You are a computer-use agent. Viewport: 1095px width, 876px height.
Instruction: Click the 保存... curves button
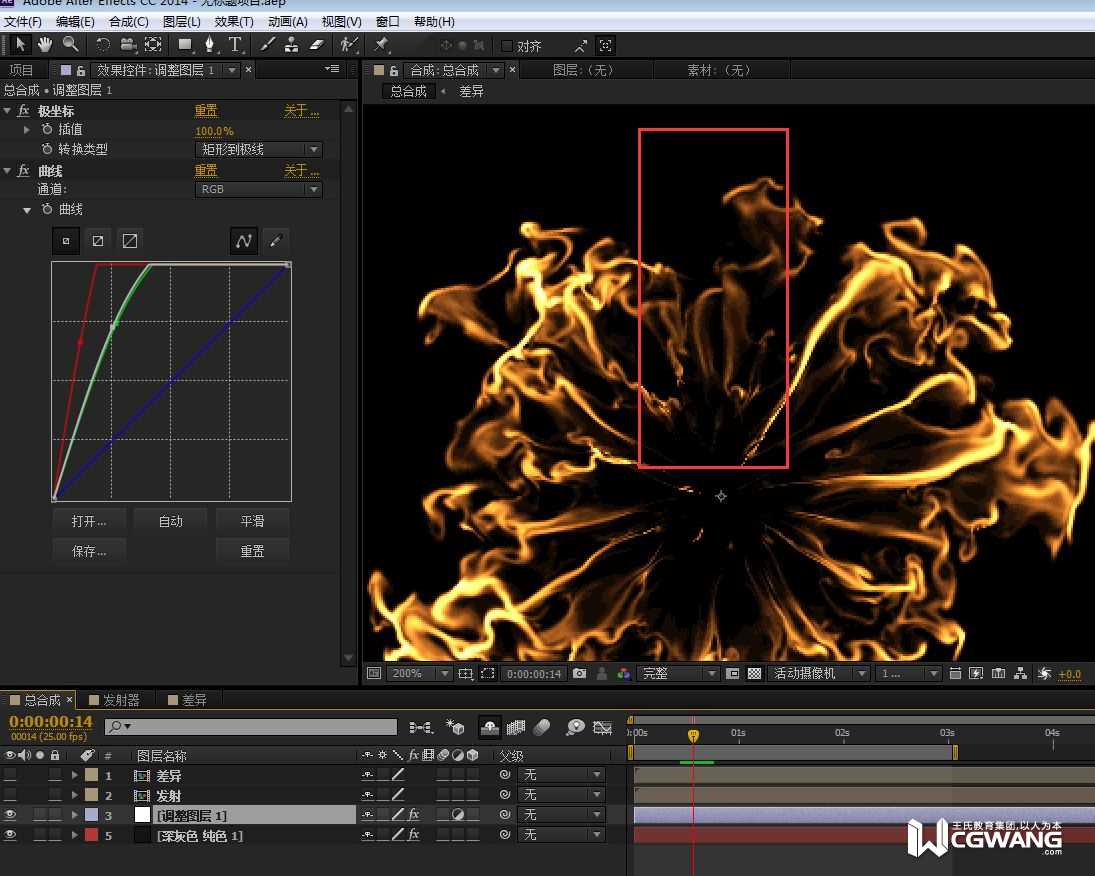89,551
